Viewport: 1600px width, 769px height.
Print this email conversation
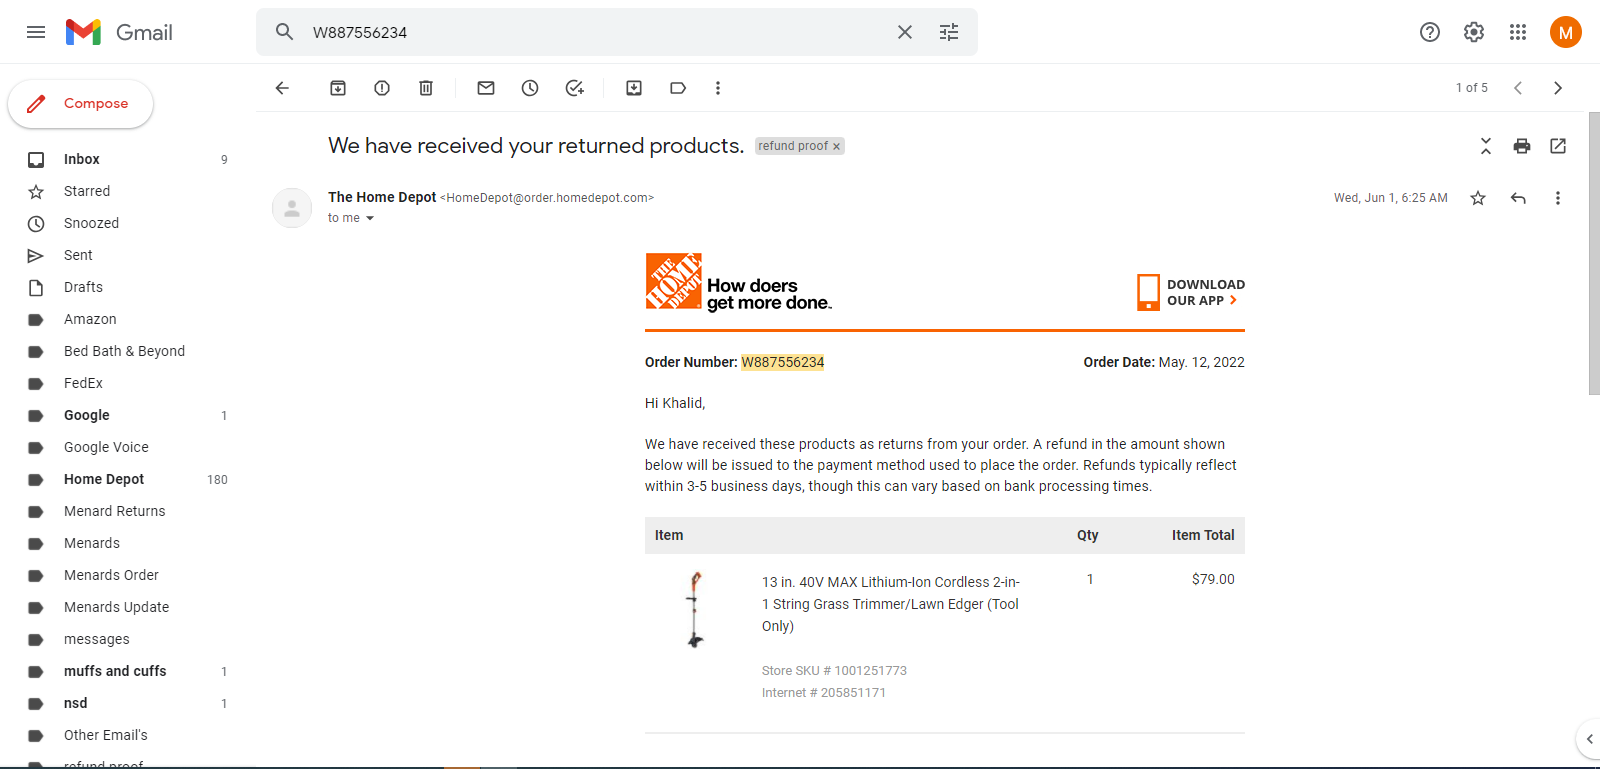click(x=1522, y=146)
